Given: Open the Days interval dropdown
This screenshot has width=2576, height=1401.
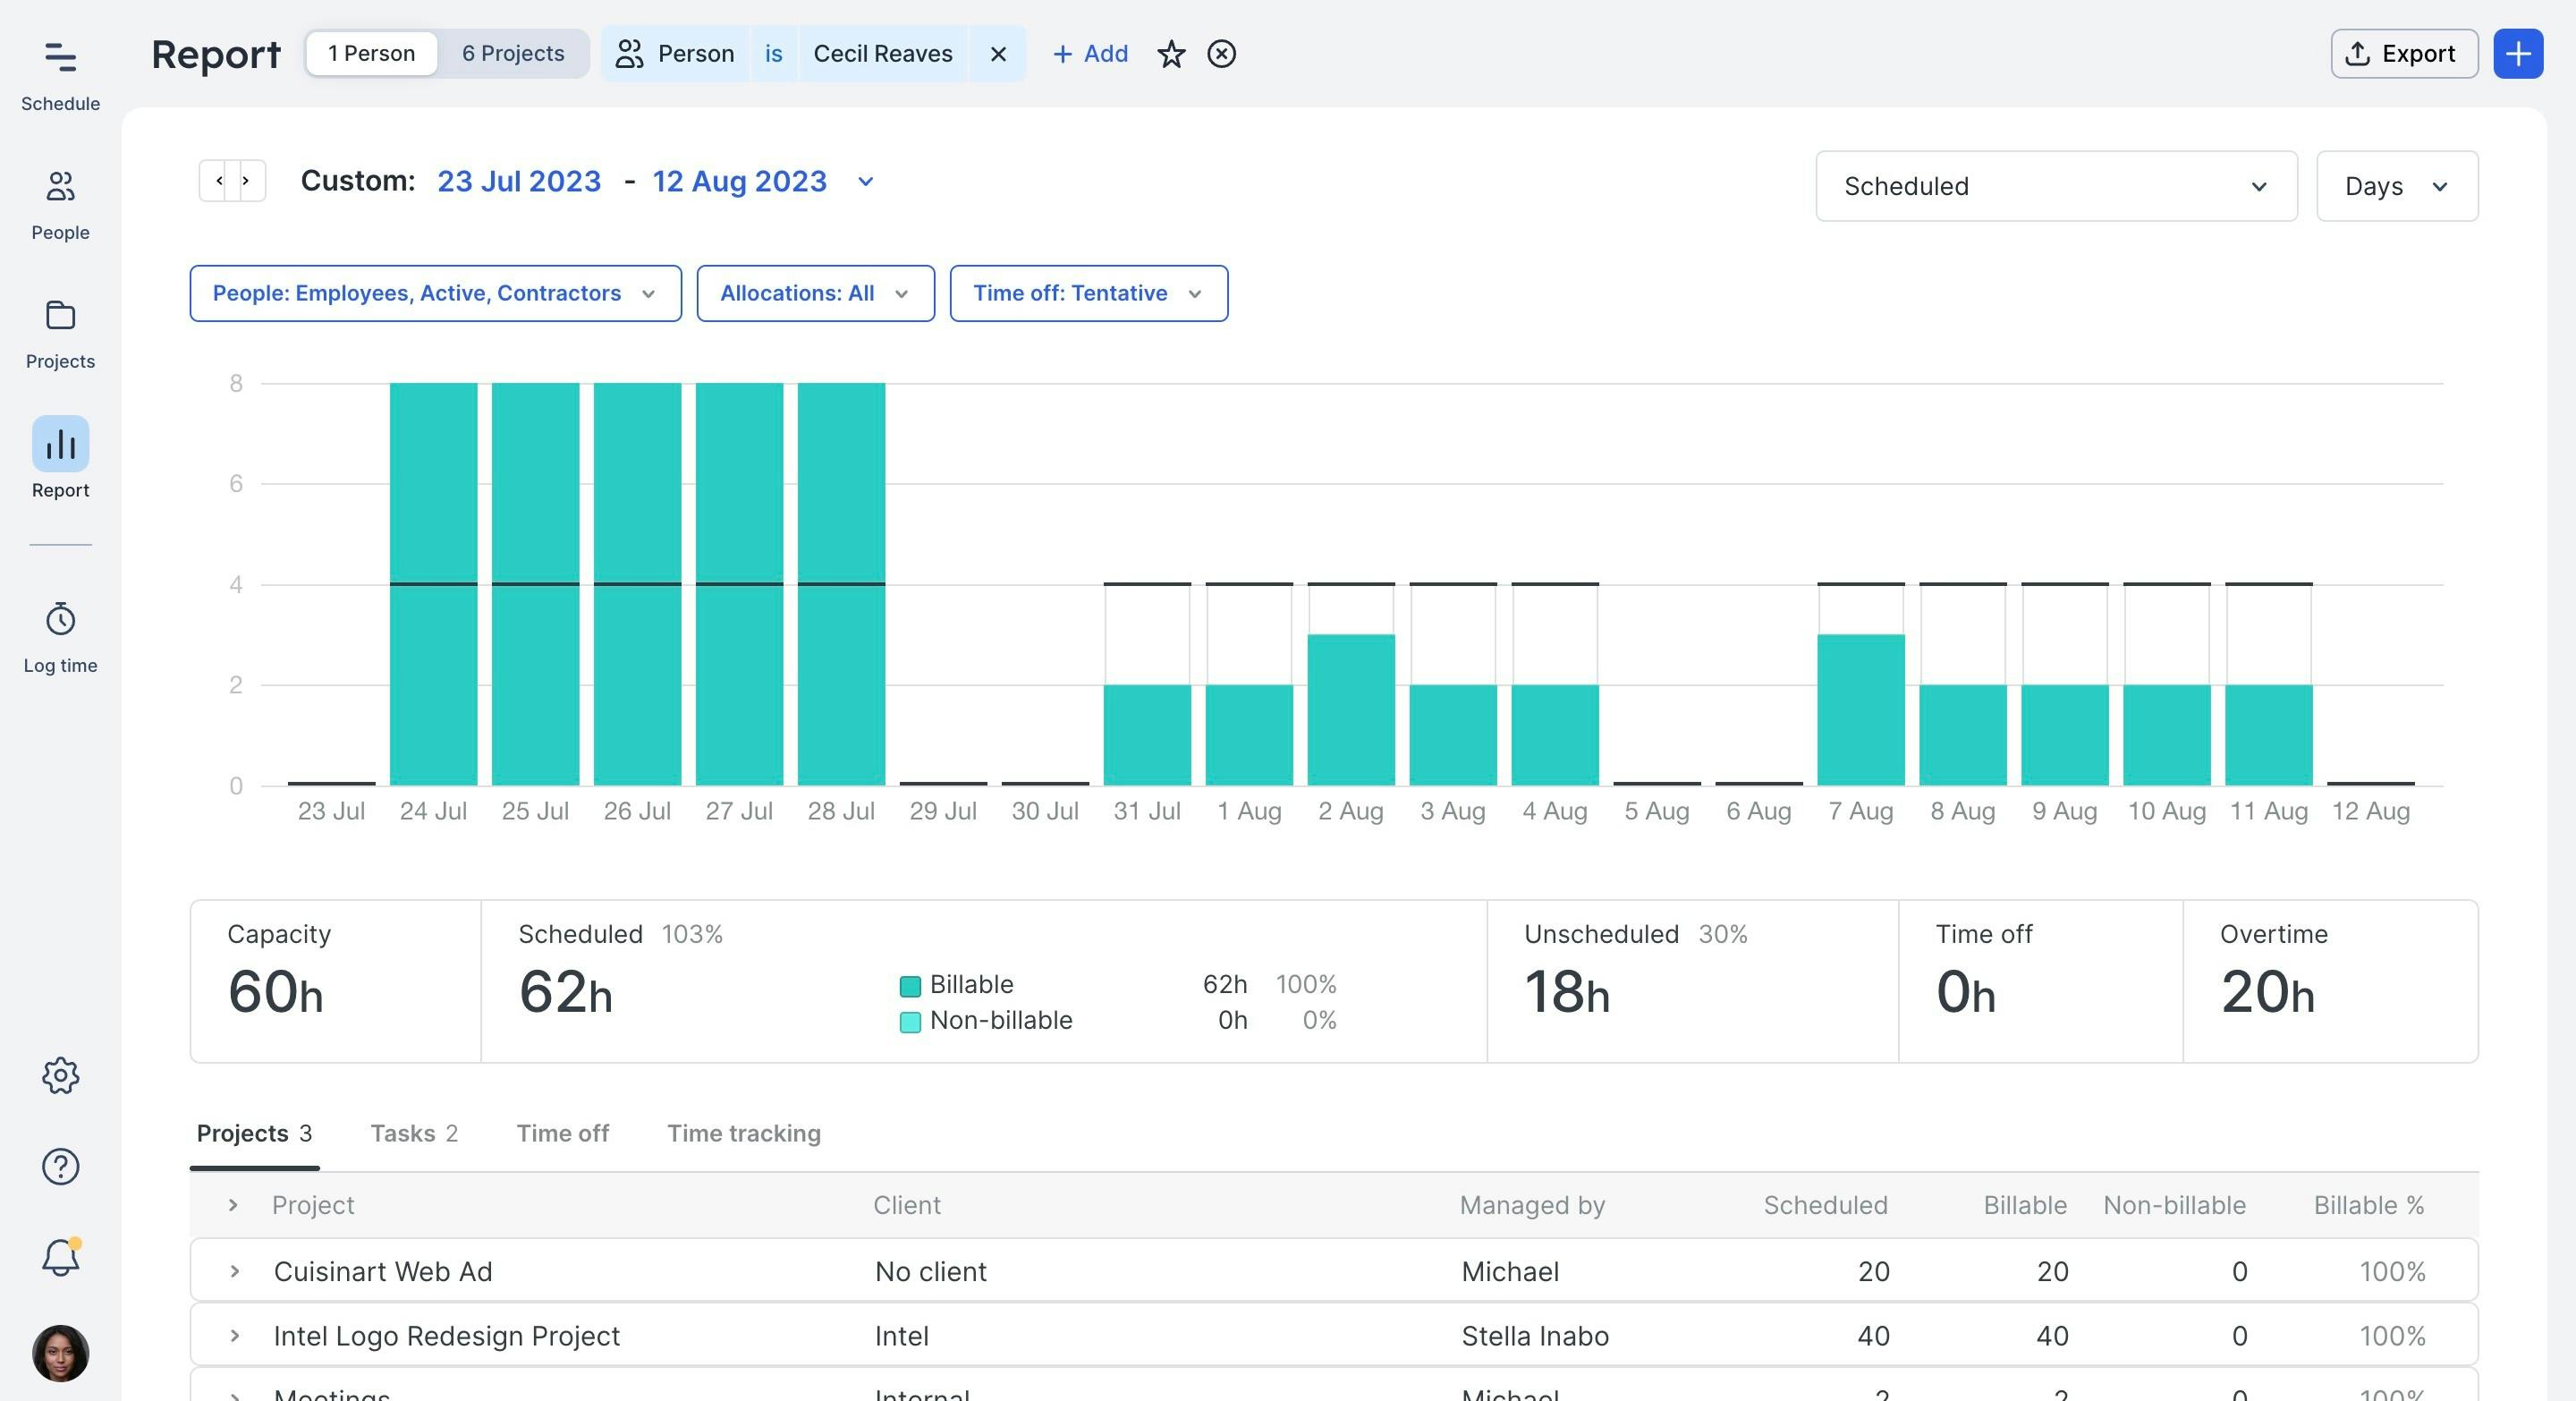Looking at the screenshot, I should tap(2396, 186).
